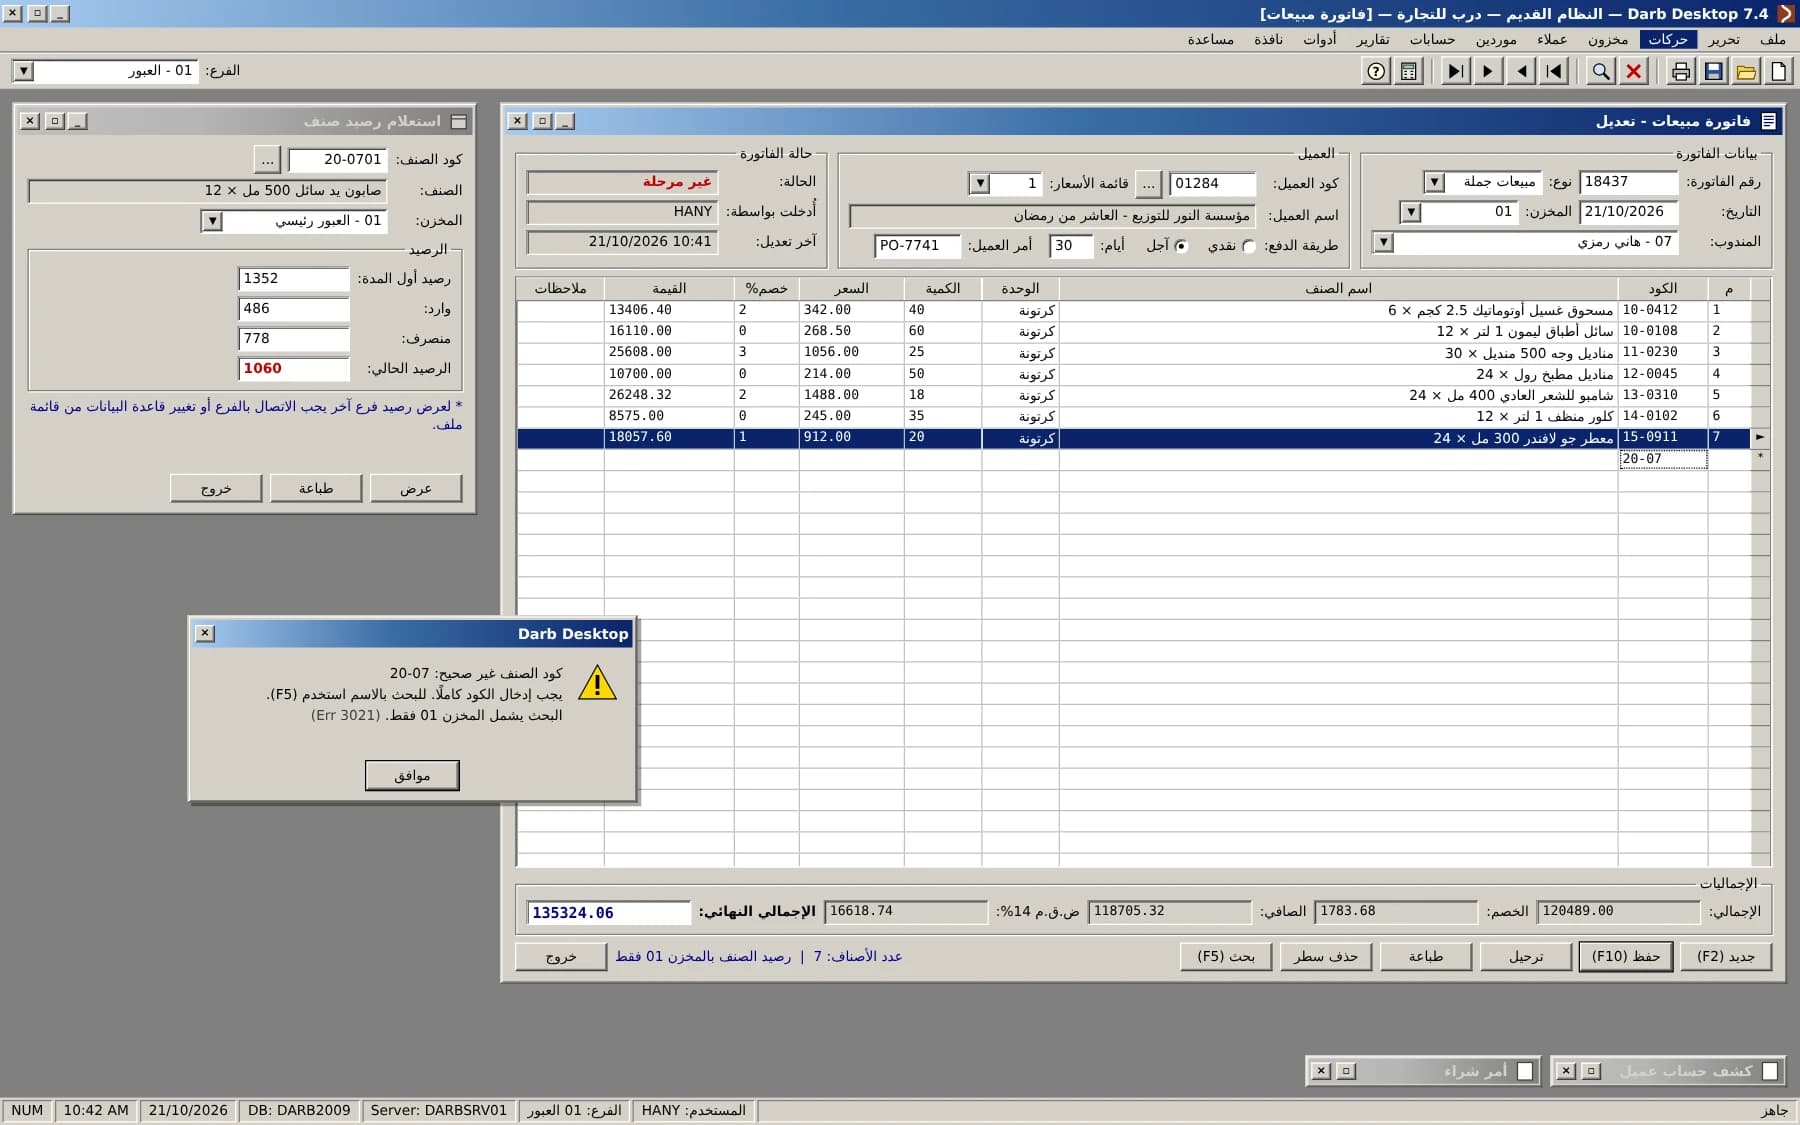1800x1125 pixels.
Task: Click the open folder toolbar icon
Action: pos(1746,71)
